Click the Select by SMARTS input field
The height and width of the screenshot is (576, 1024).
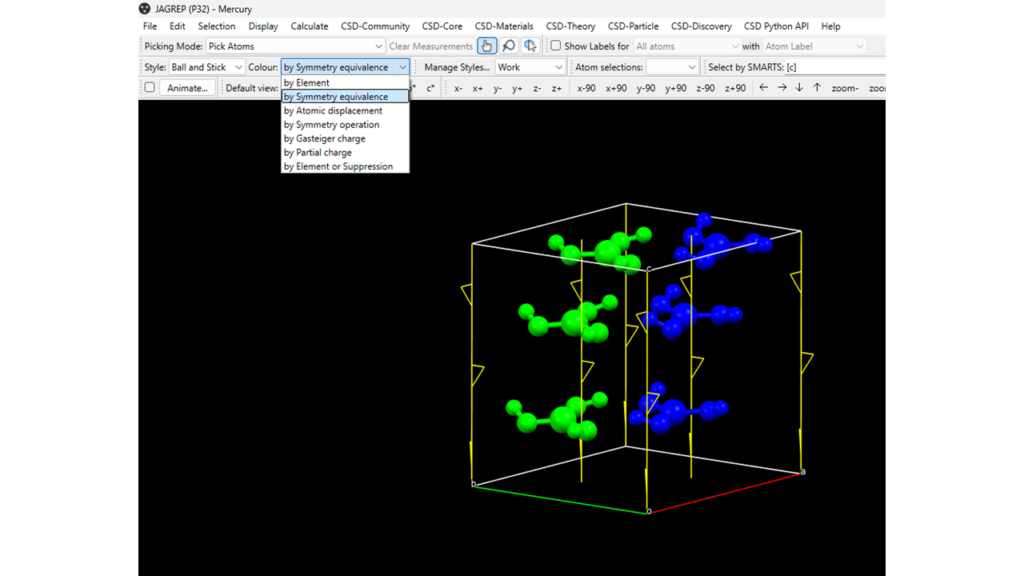tap(835, 67)
